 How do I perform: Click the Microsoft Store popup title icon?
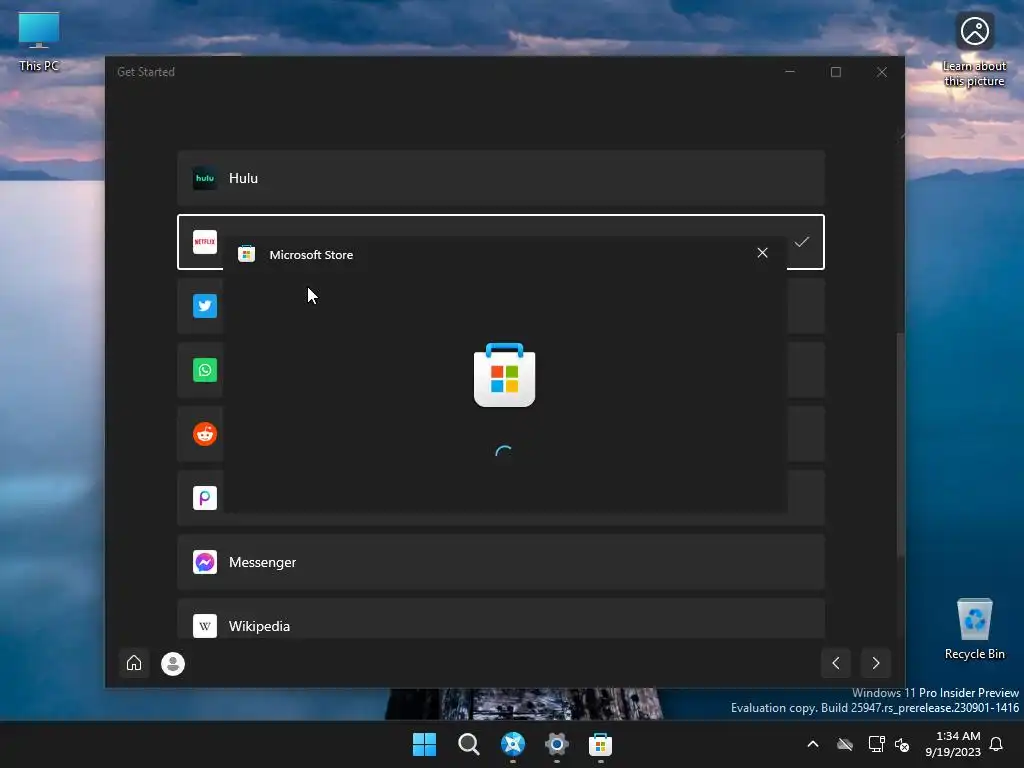pos(246,254)
